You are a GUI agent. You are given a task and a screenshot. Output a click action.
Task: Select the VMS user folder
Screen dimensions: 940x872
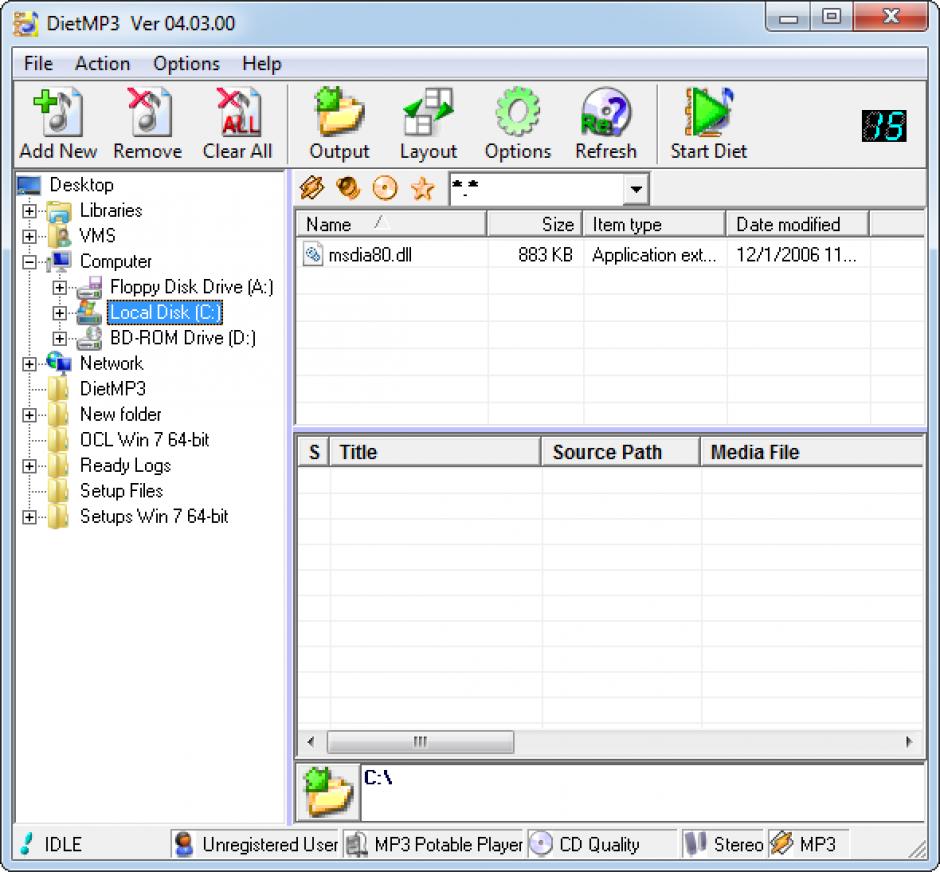pyautogui.click(x=98, y=236)
